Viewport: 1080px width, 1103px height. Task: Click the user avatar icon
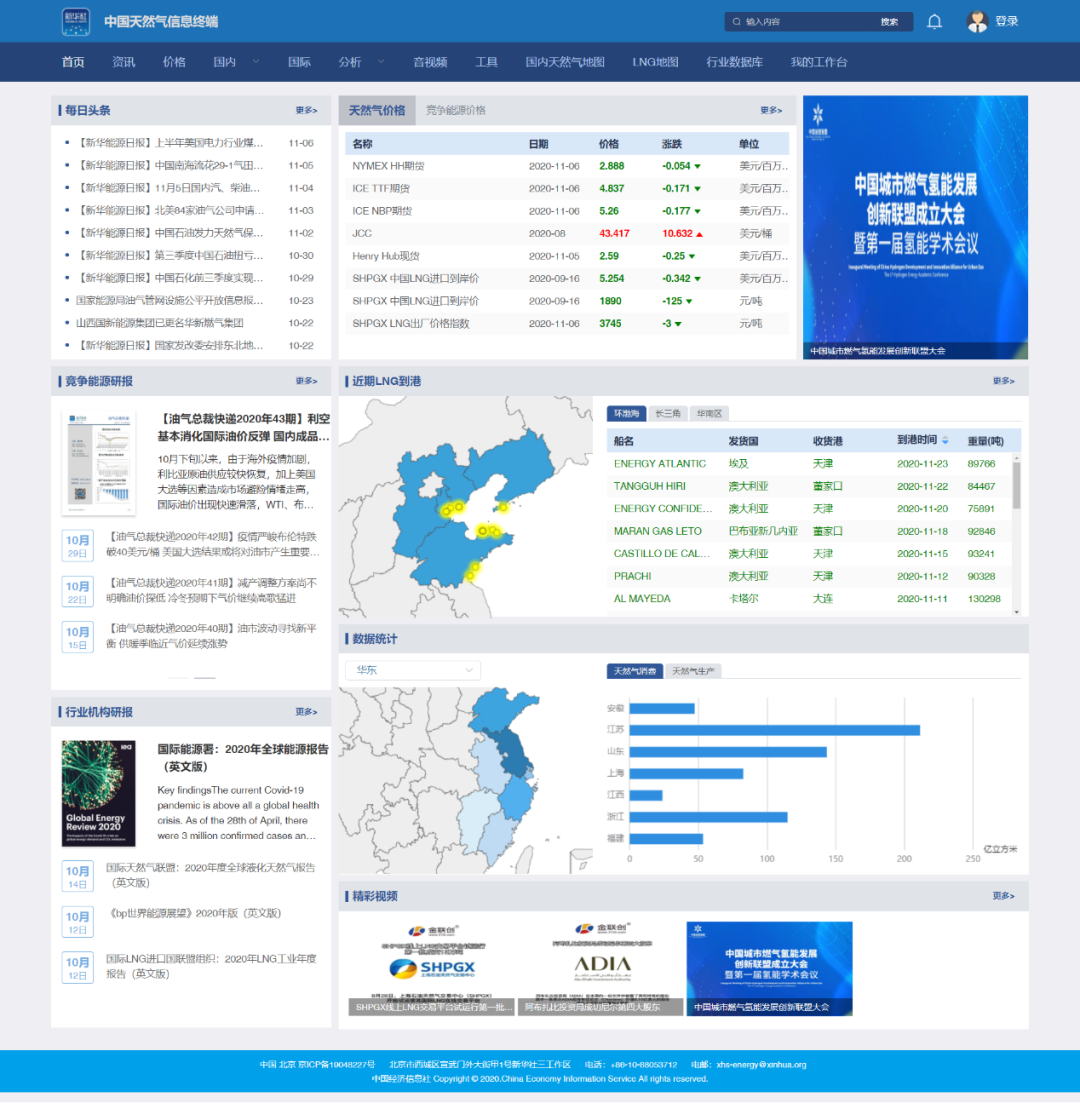point(977,21)
